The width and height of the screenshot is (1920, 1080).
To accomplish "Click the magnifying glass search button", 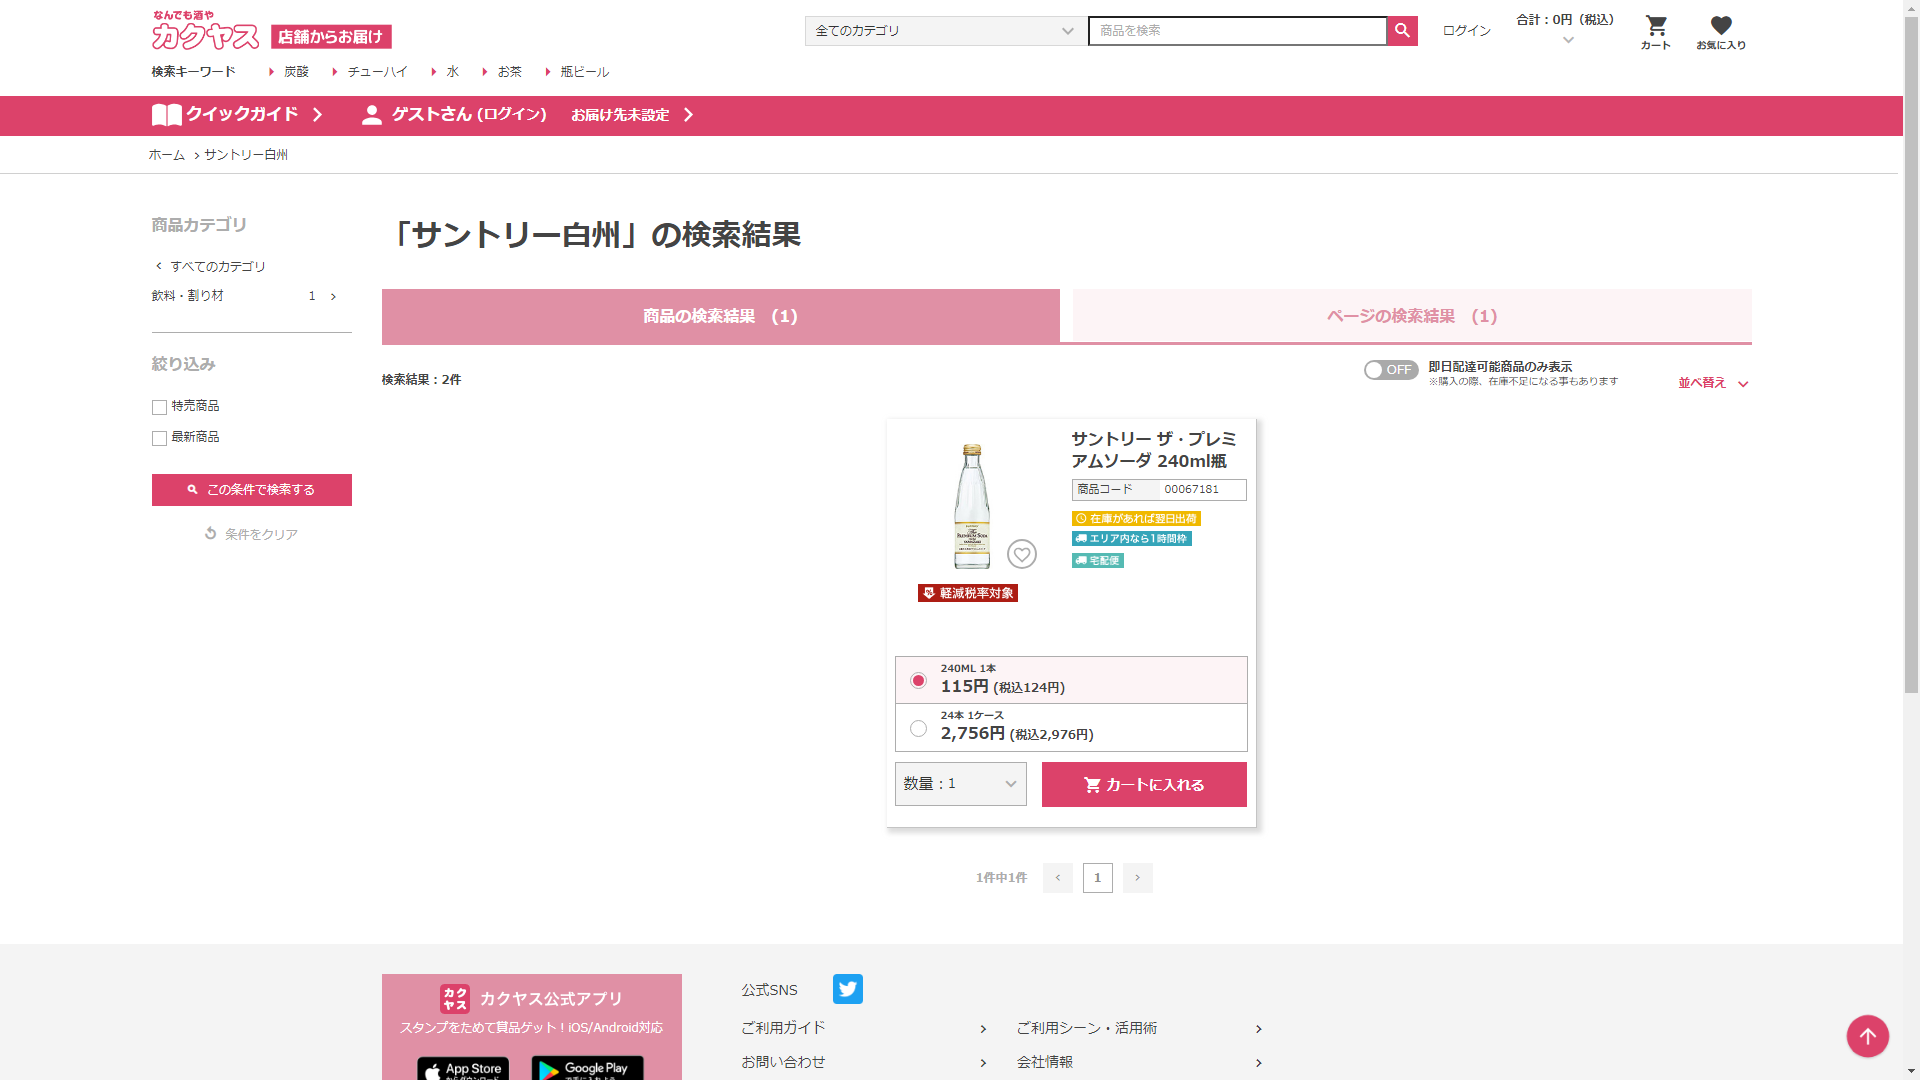I will tap(1402, 31).
